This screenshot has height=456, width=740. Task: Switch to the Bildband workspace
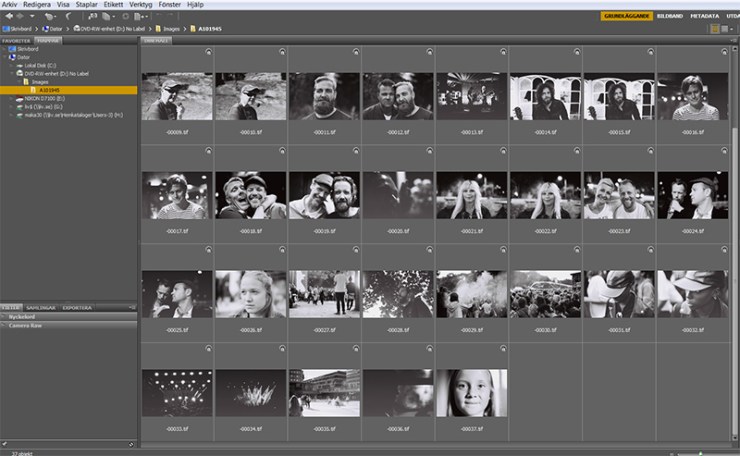670,16
